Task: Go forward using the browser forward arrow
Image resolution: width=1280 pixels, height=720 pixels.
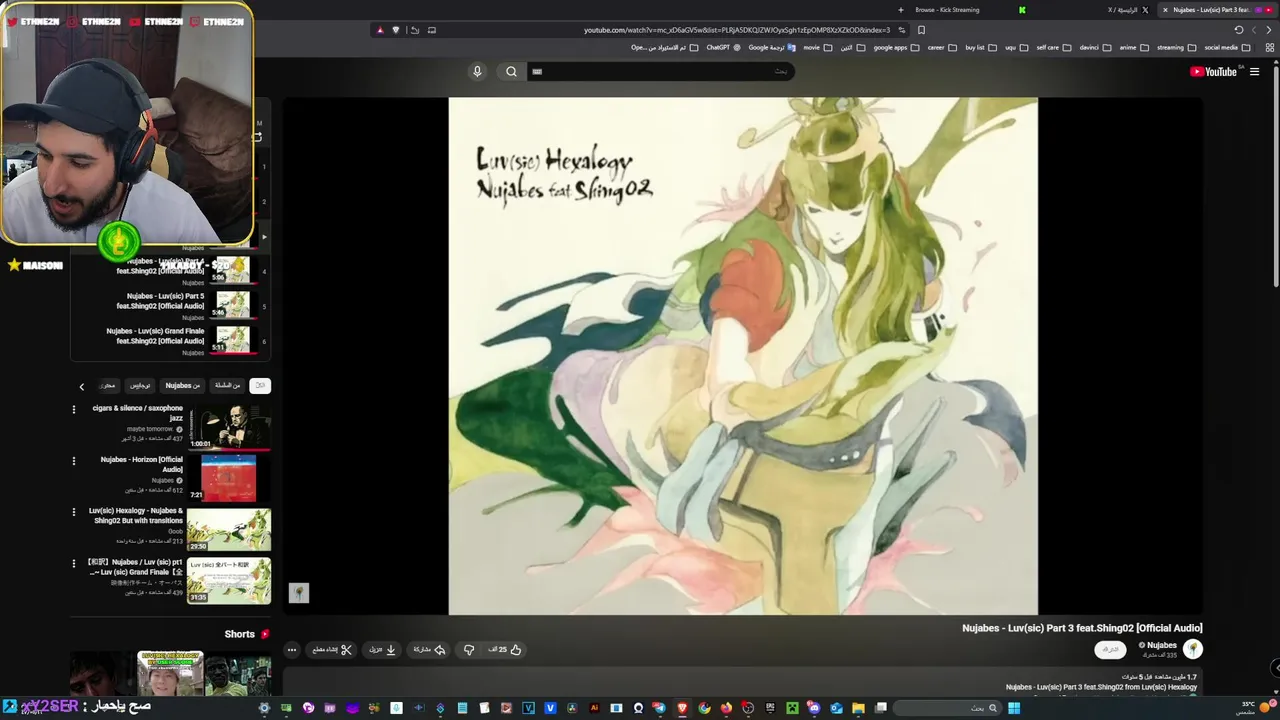Action: tap(1254, 30)
